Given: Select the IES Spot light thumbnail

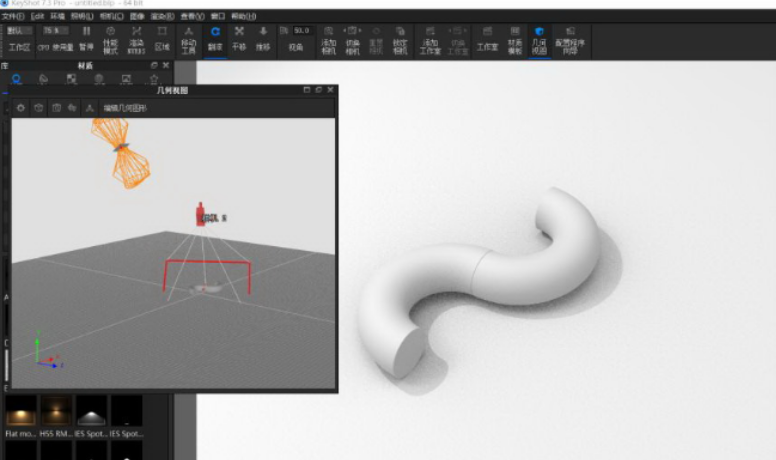Looking at the screenshot, I should (x=92, y=412).
